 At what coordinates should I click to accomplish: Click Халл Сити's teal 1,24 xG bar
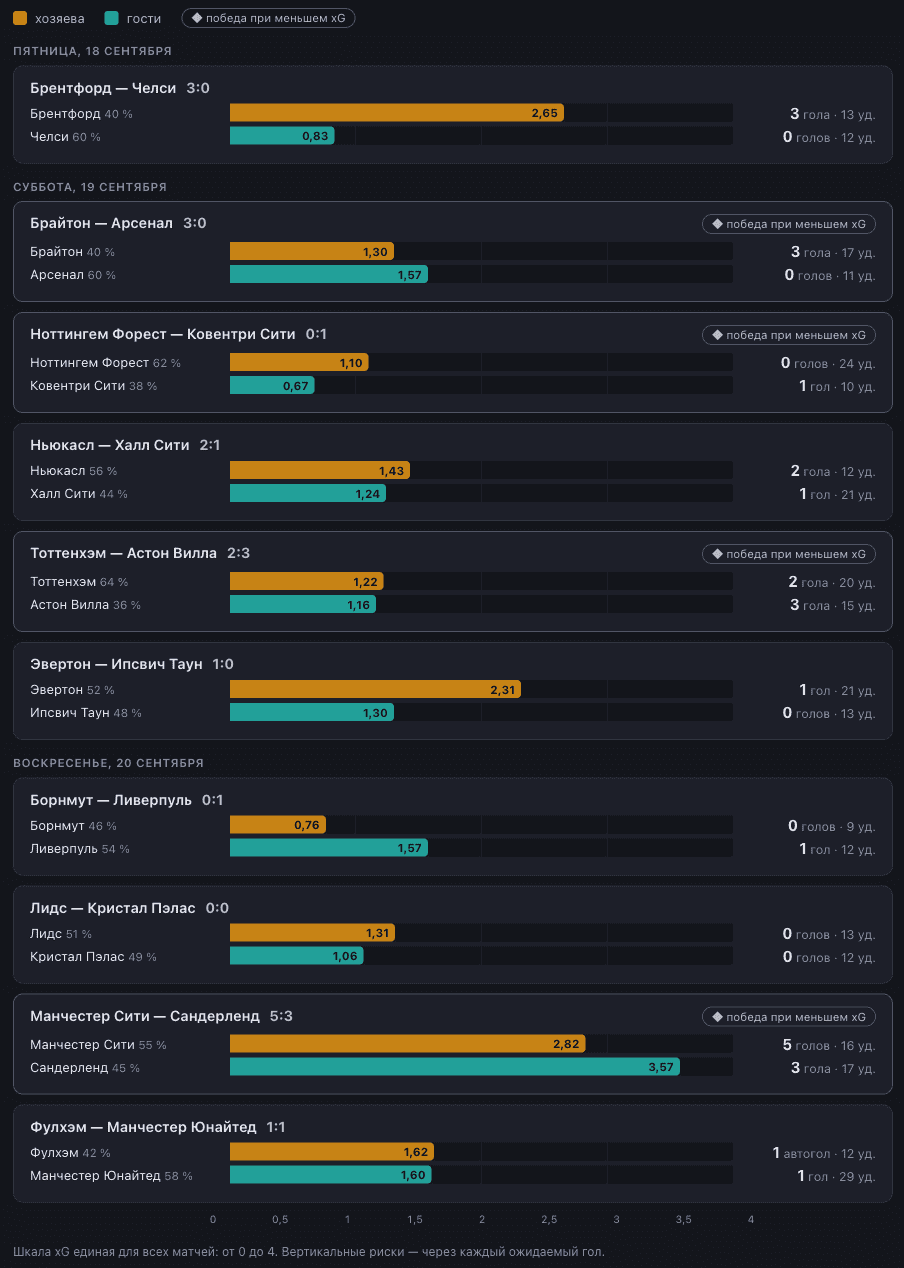[x=308, y=493]
